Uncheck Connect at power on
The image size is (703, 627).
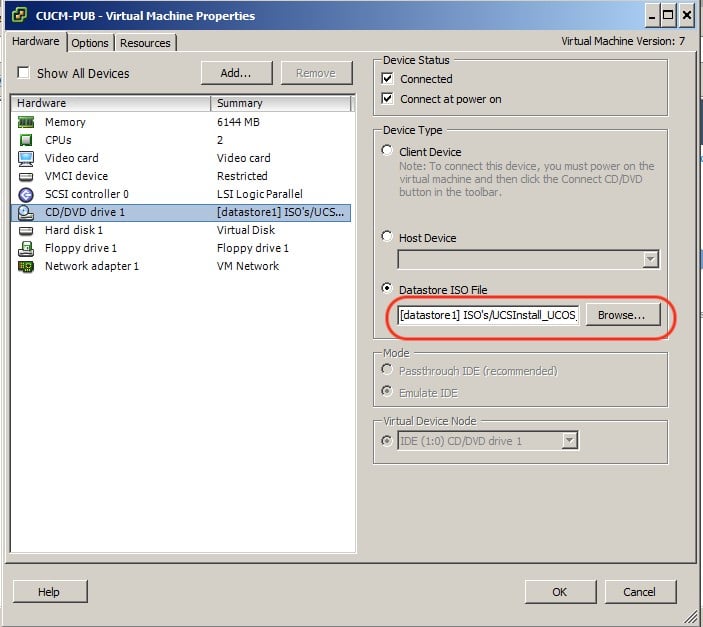[387, 98]
